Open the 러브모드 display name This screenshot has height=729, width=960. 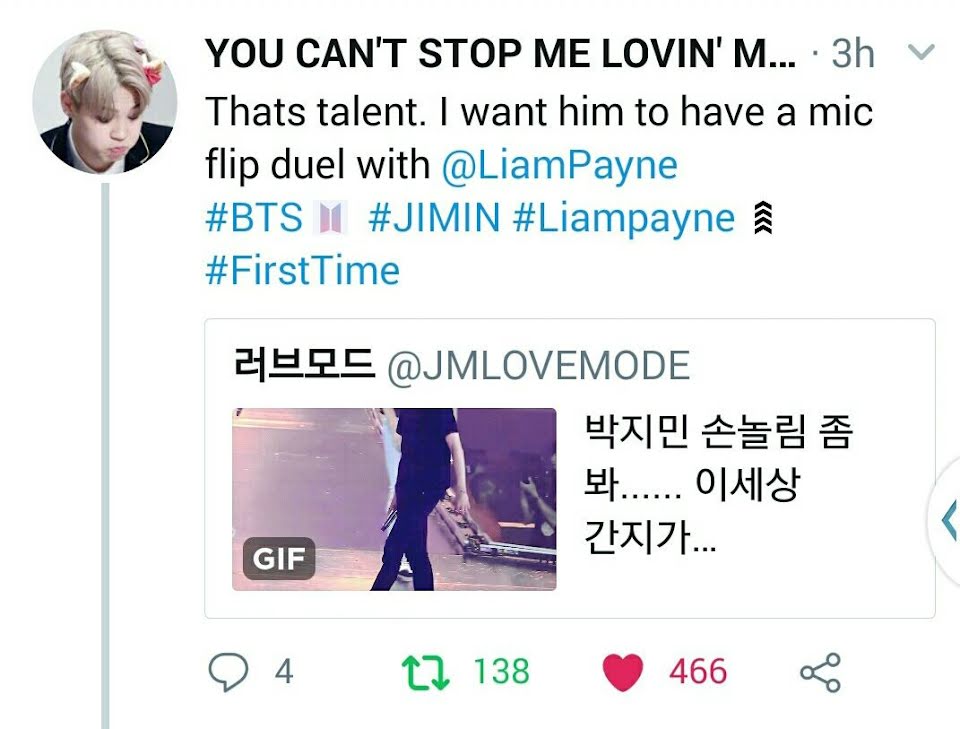pos(303,364)
